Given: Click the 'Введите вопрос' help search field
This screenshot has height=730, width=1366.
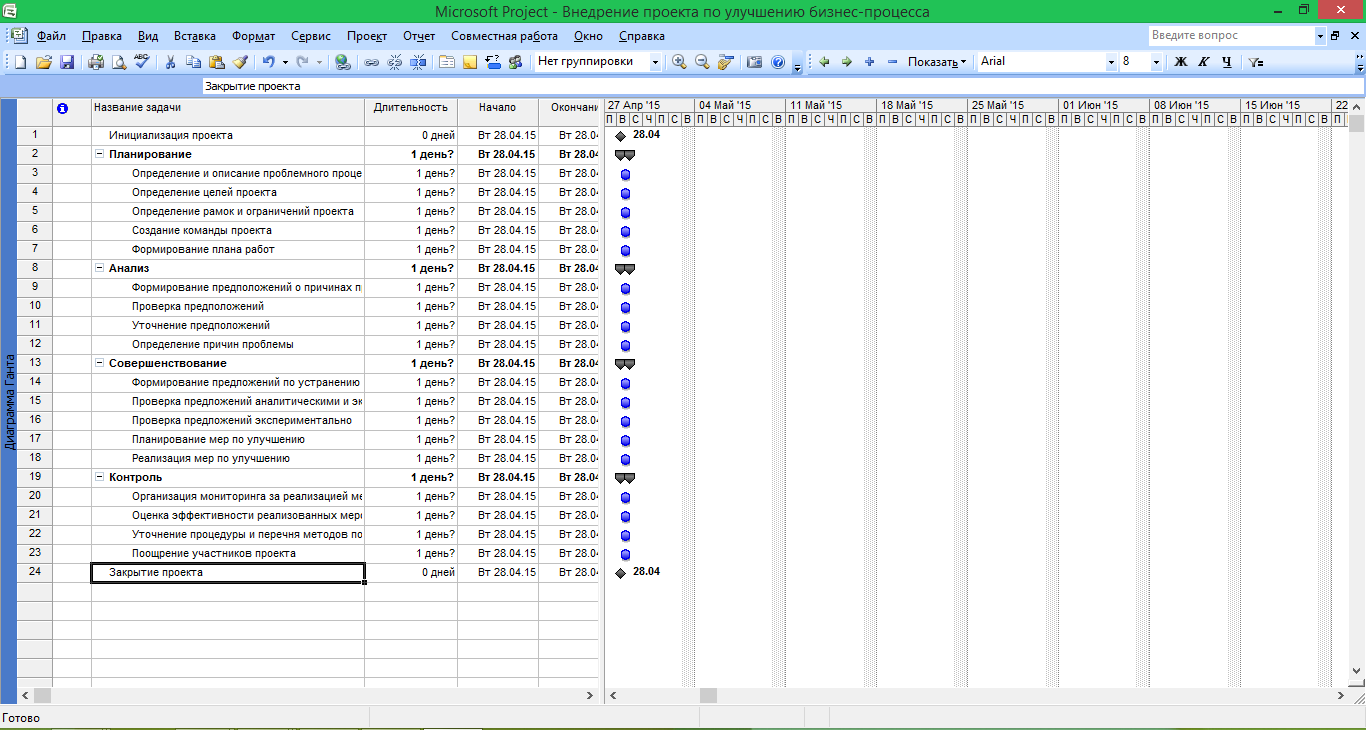Looking at the screenshot, I should click(x=1230, y=36).
